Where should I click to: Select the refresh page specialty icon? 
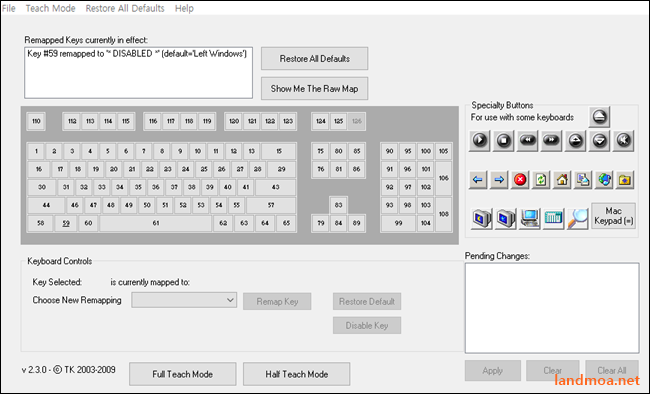(541, 180)
